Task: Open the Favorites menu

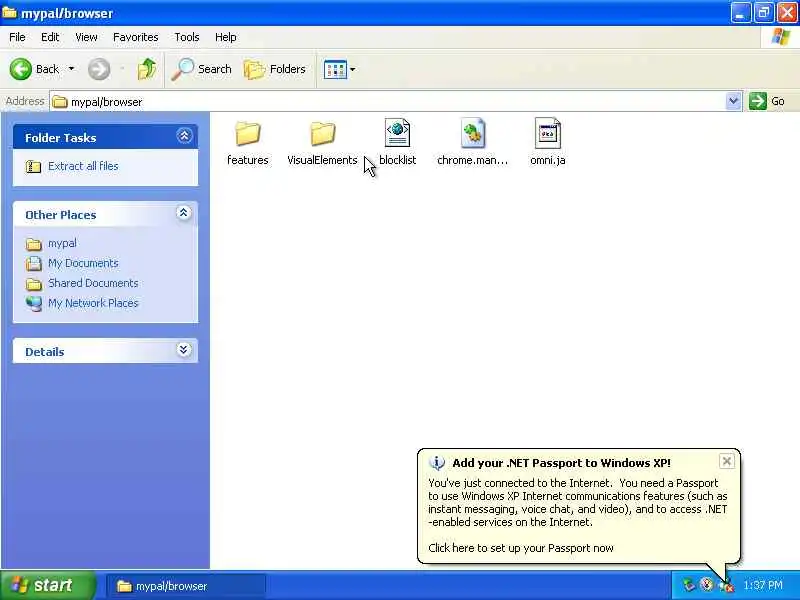Action: (136, 37)
